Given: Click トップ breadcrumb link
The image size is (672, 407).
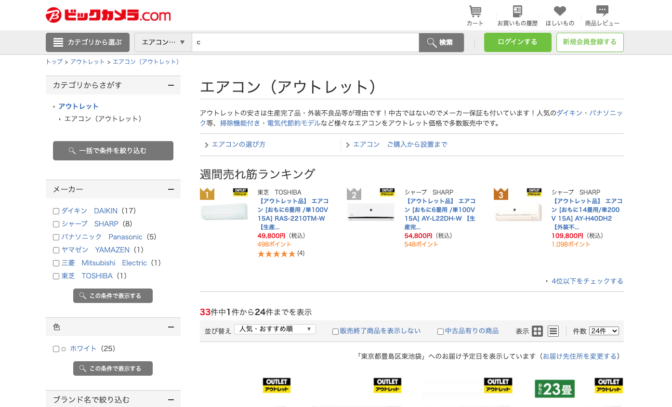Looking at the screenshot, I should click(54, 62).
